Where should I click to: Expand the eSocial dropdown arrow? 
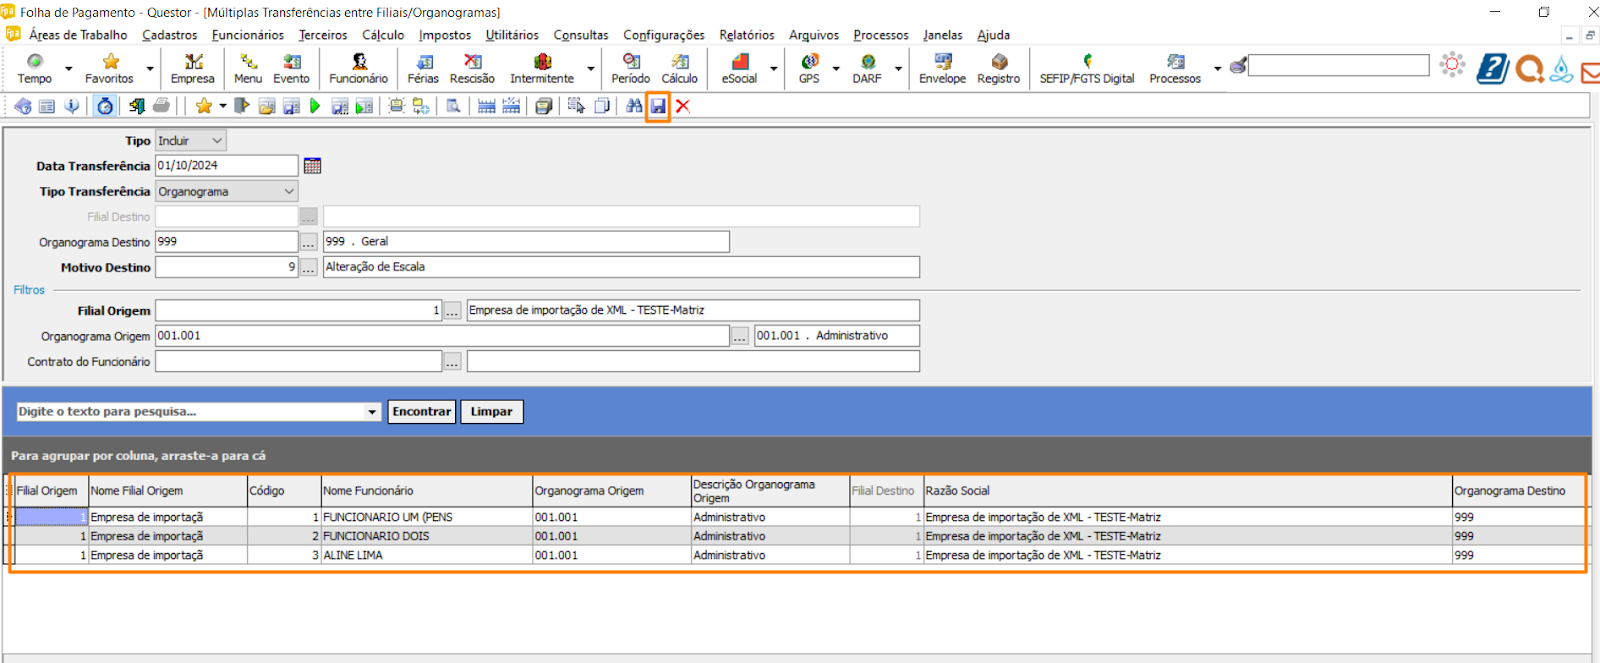click(x=773, y=69)
